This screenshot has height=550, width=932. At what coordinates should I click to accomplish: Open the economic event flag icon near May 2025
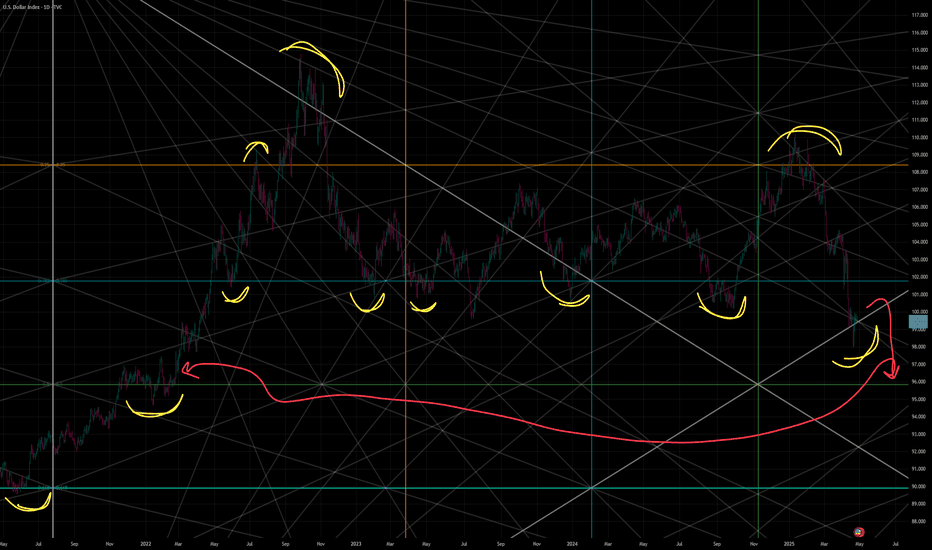click(x=859, y=532)
